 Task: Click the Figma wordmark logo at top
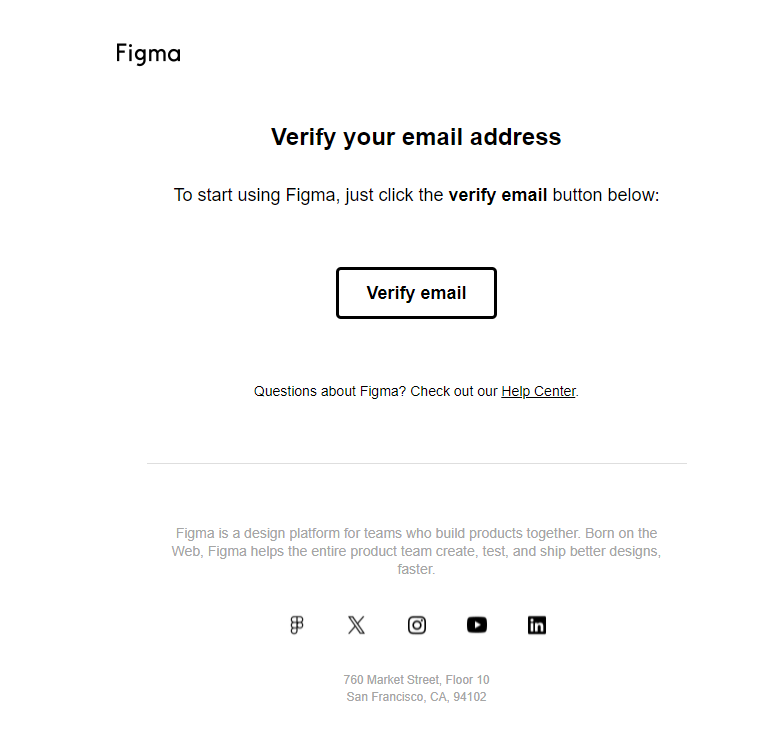[x=148, y=53]
